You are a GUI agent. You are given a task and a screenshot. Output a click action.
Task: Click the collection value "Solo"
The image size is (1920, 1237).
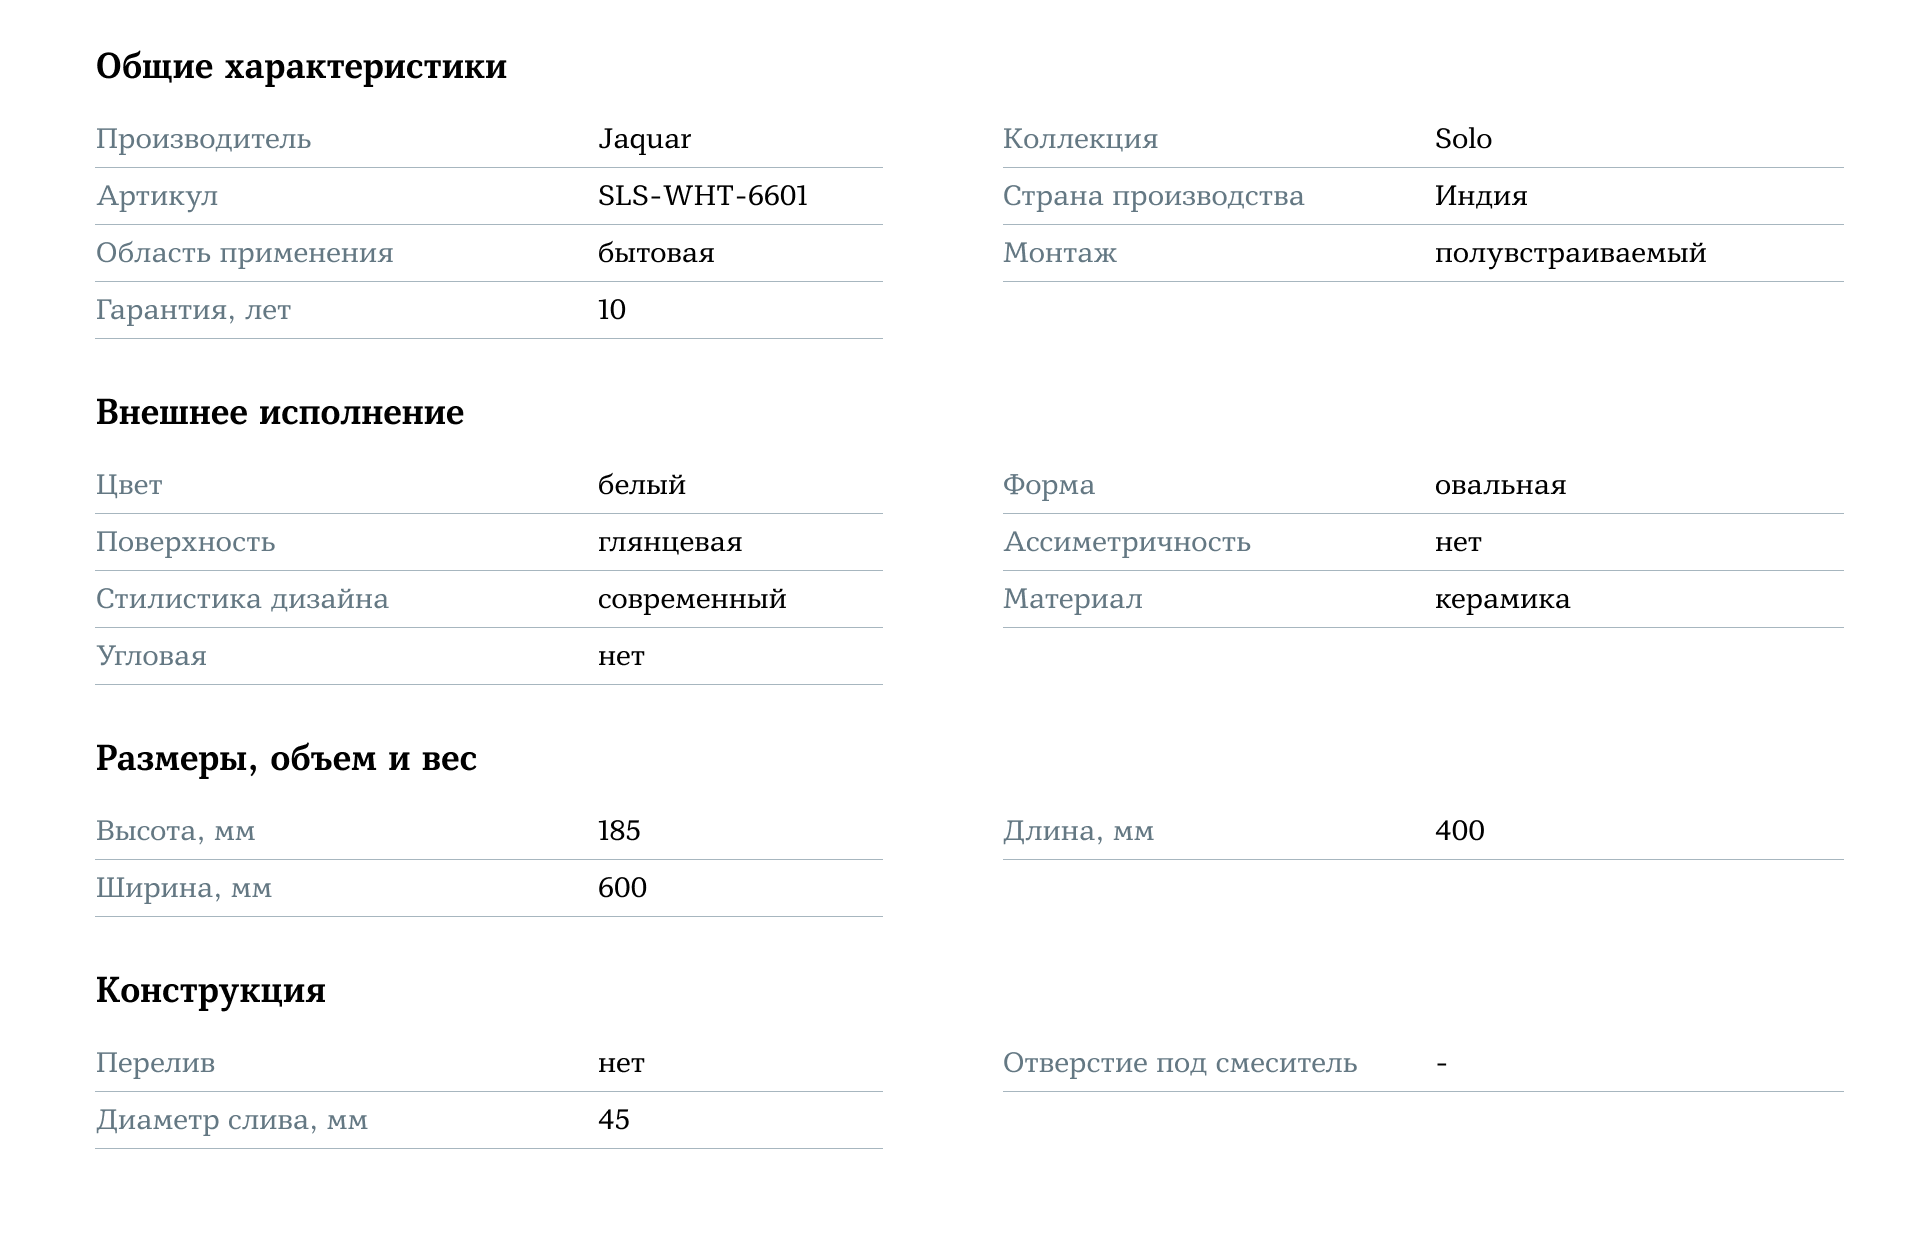click(x=1462, y=139)
